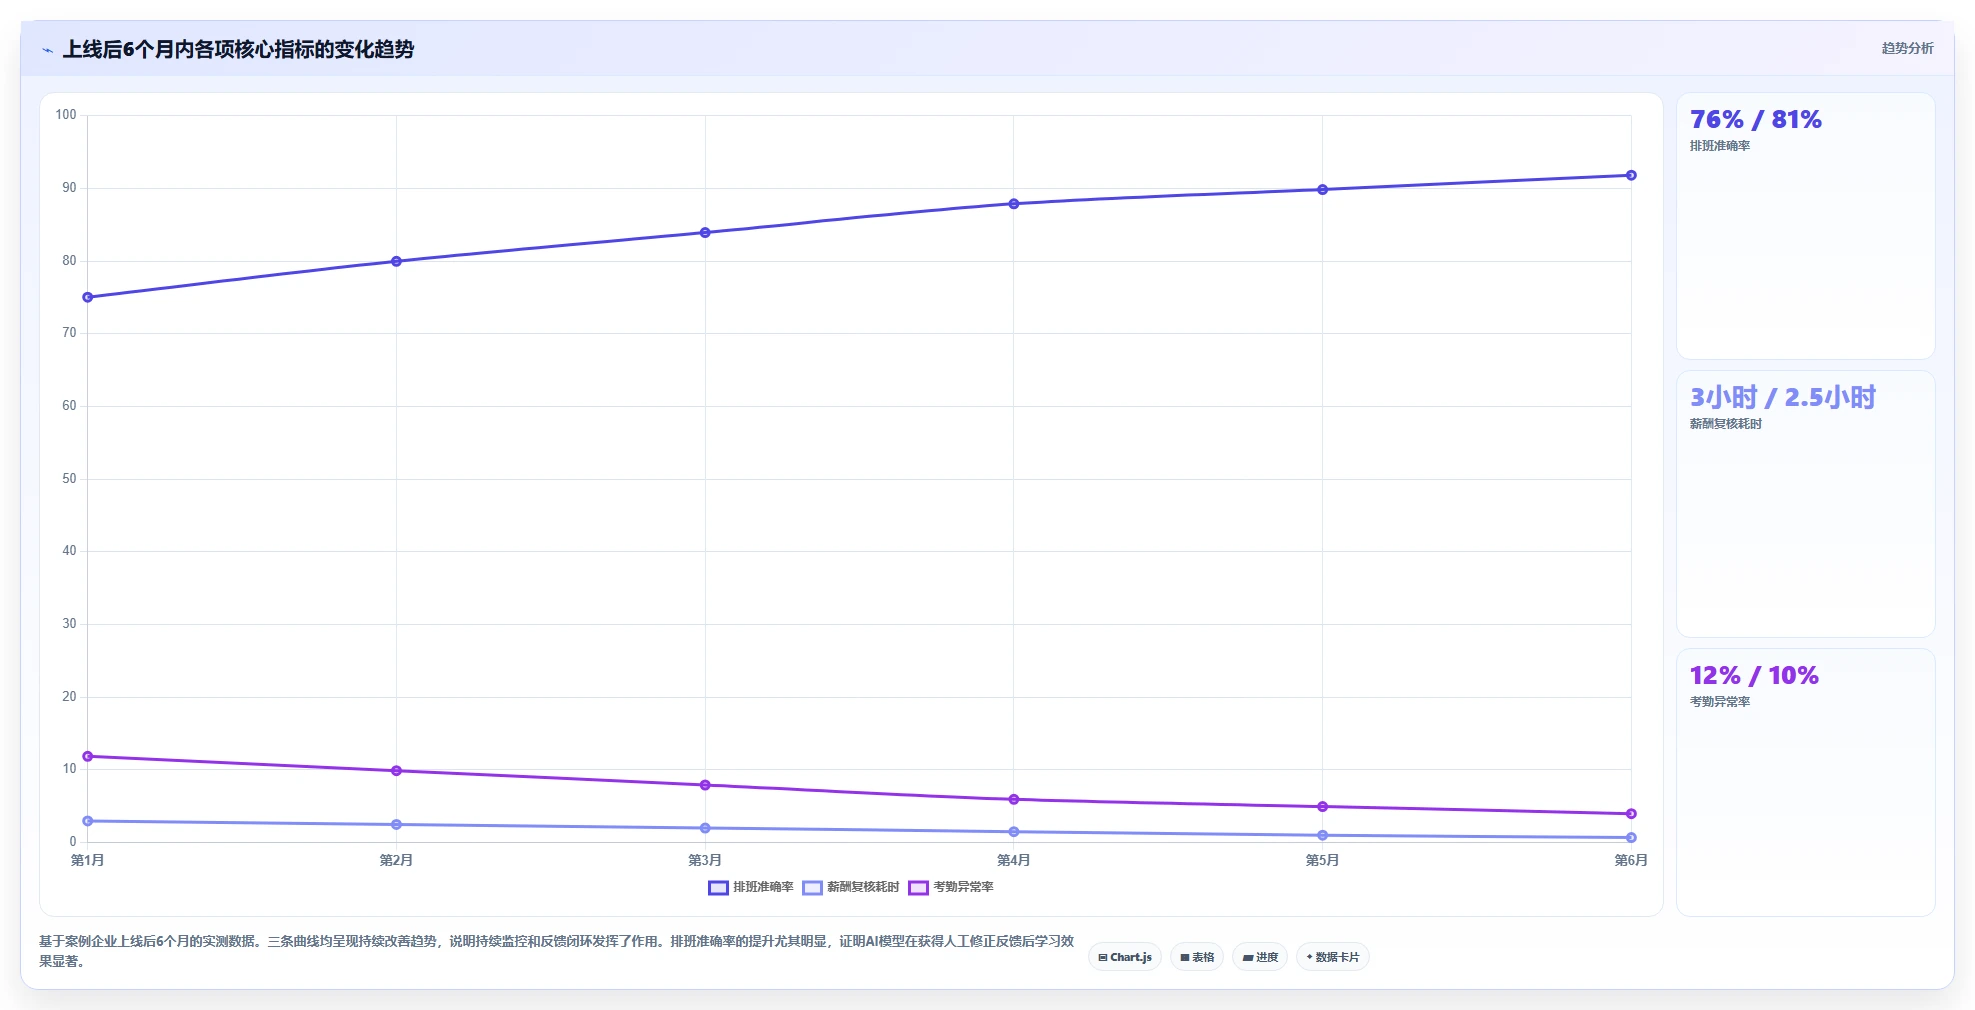Click the 第1月 x-axis label
The width and height of the screenshot is (1975, 1010).
click(88, 860)
